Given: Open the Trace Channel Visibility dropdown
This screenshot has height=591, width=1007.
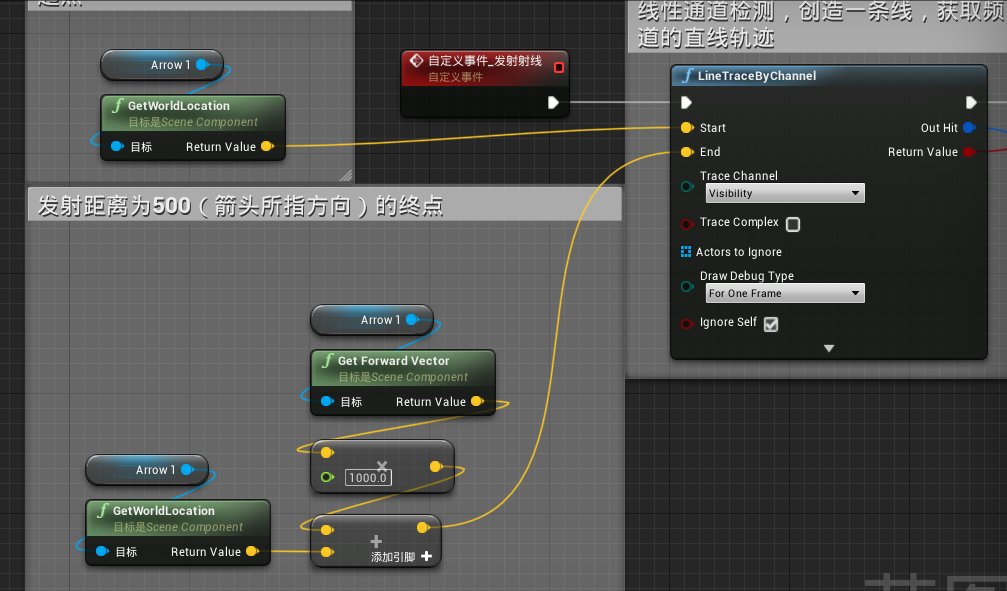Looking at the screenshot, I should click(x=784, y=193).
